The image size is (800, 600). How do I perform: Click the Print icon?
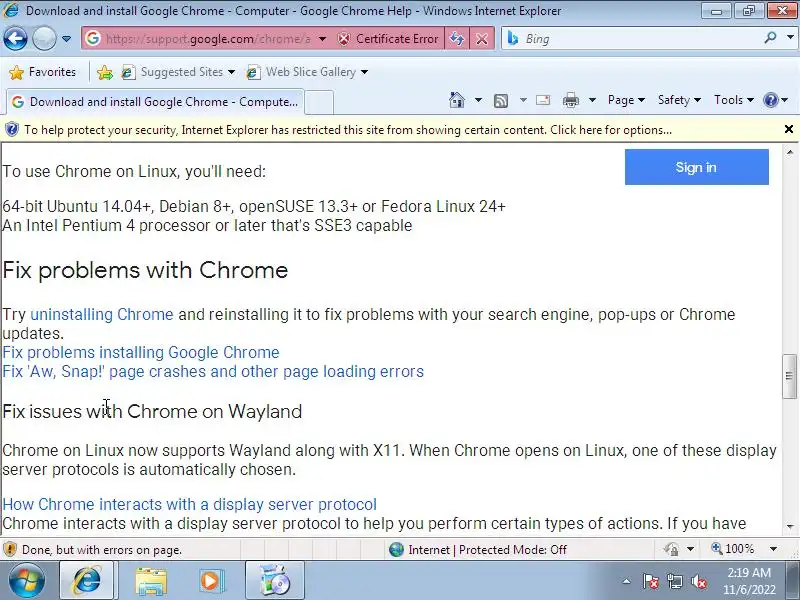click(570, 101)
